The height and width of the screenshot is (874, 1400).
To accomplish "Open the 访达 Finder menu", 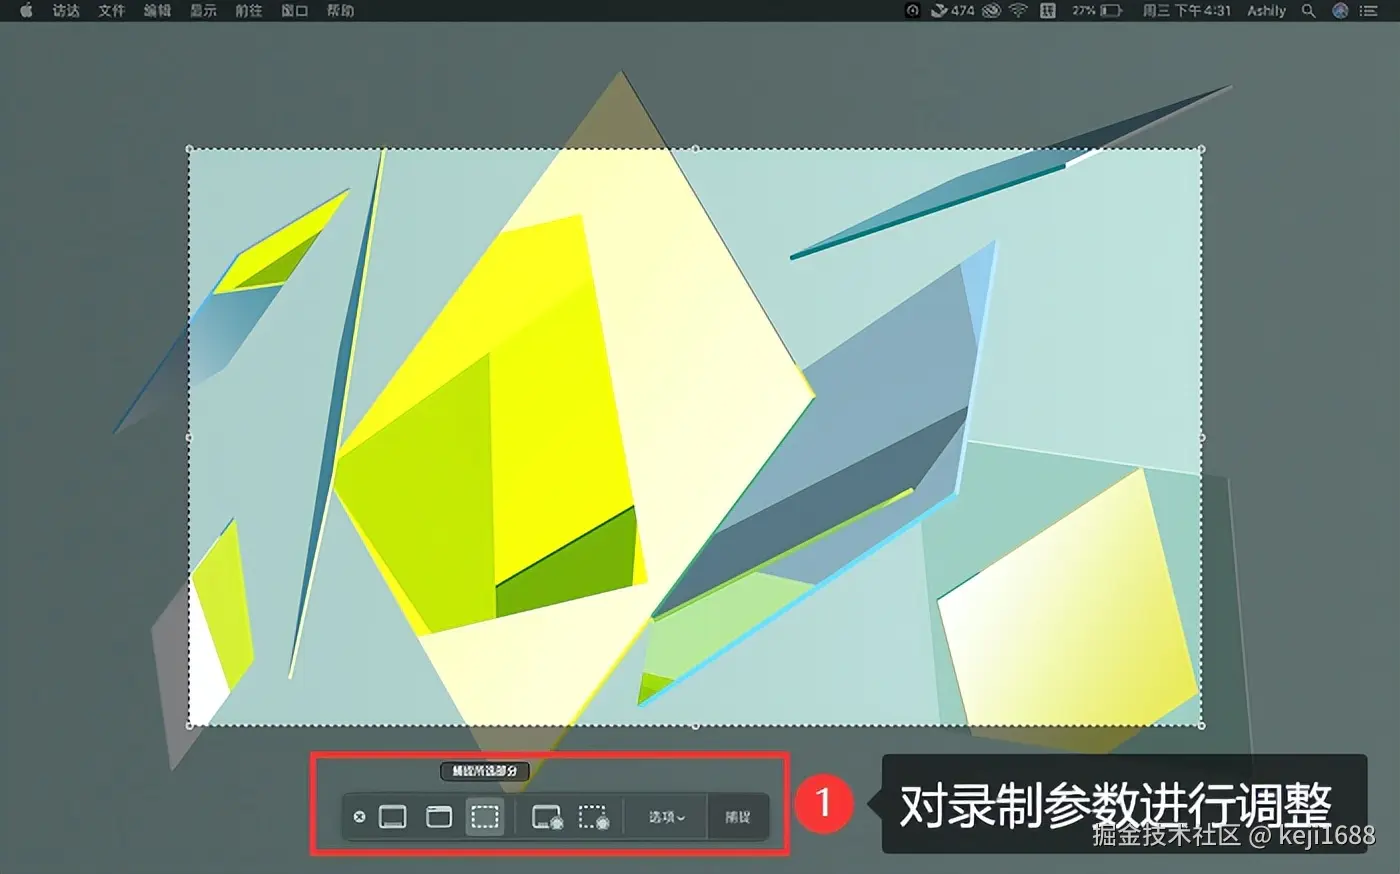I will 66,10.
